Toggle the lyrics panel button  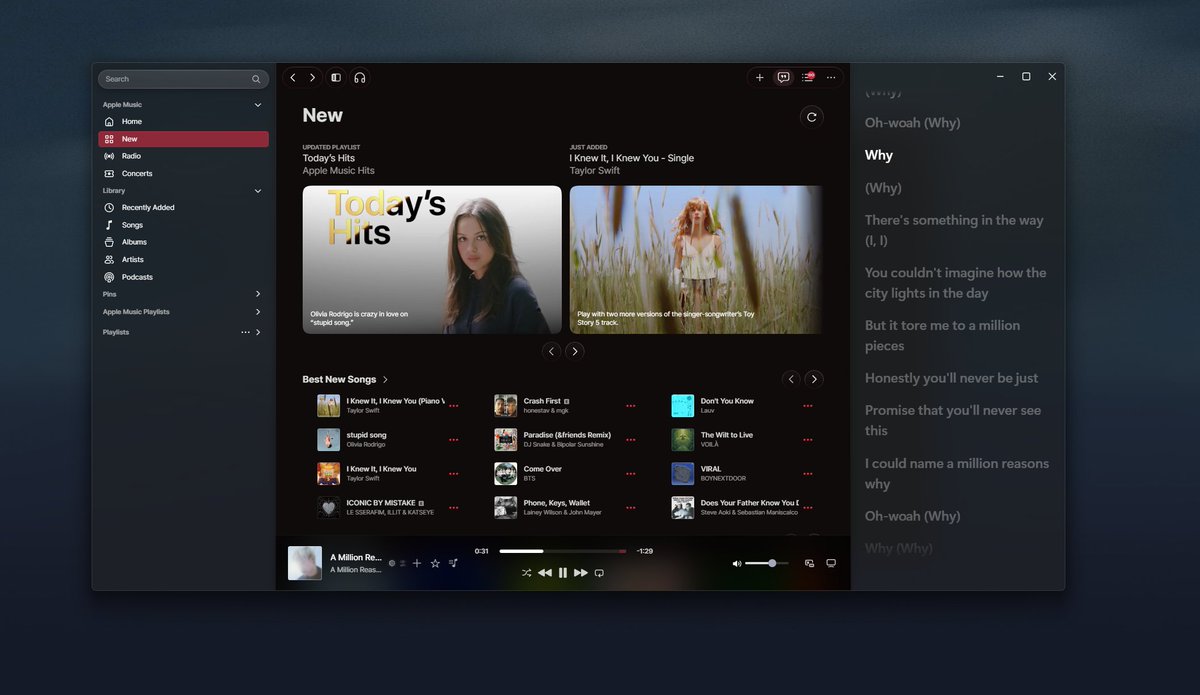pos(784,77)
